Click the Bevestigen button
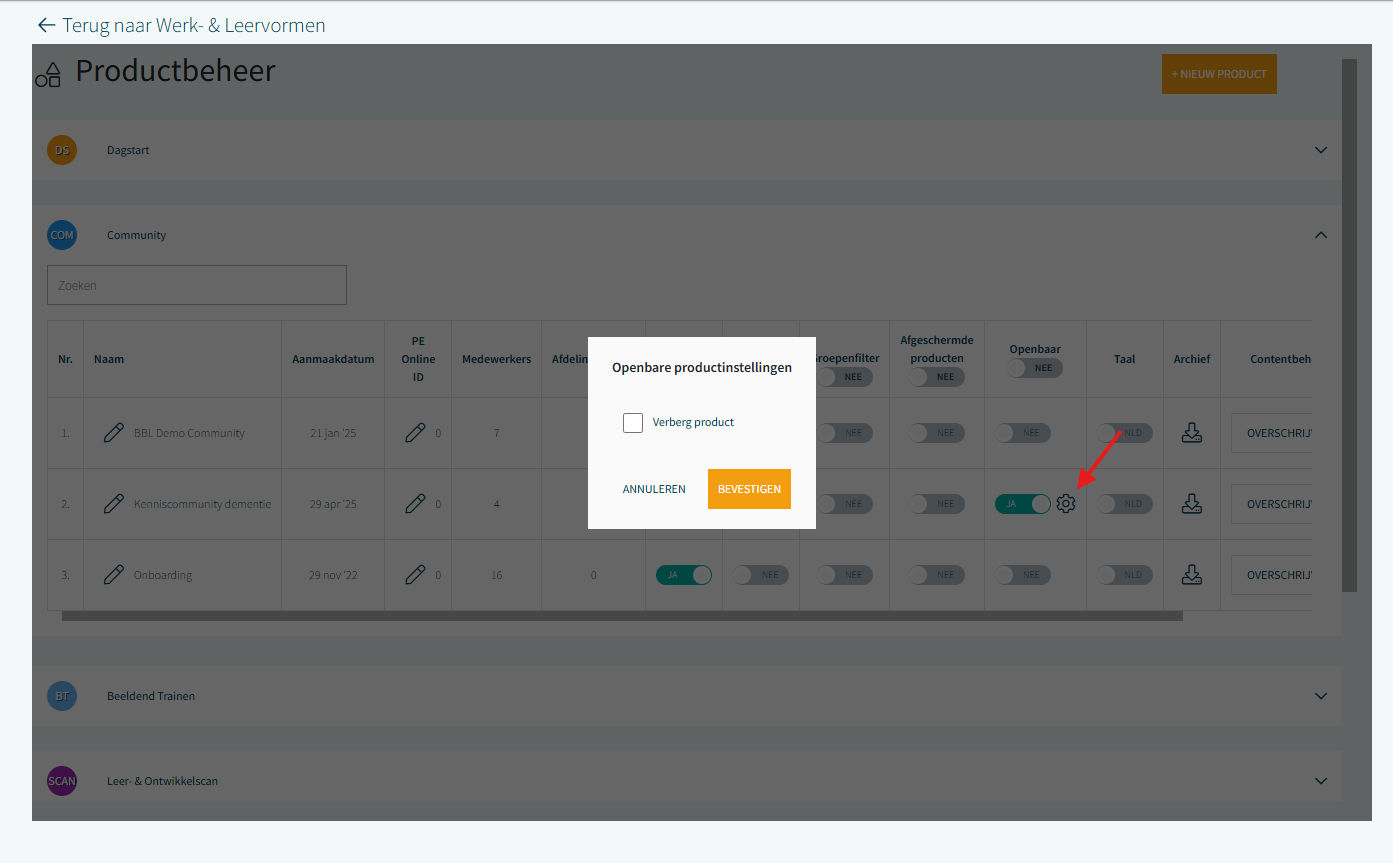 coord(749,489)
